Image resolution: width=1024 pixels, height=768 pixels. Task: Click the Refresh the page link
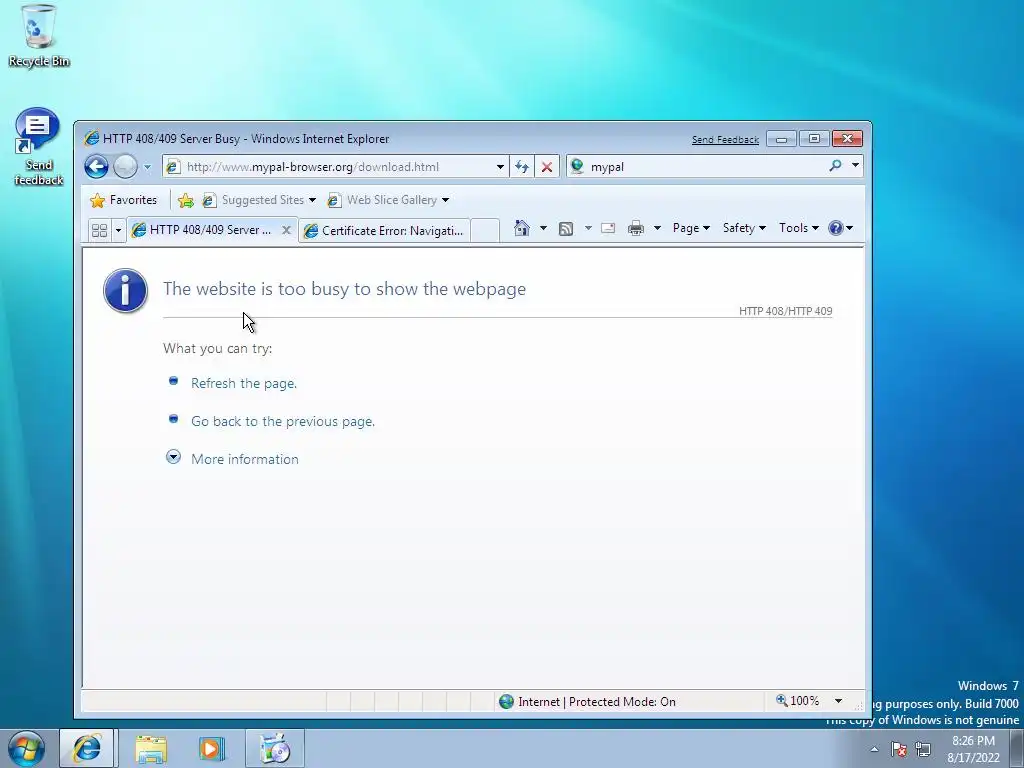tap(244, 383)
